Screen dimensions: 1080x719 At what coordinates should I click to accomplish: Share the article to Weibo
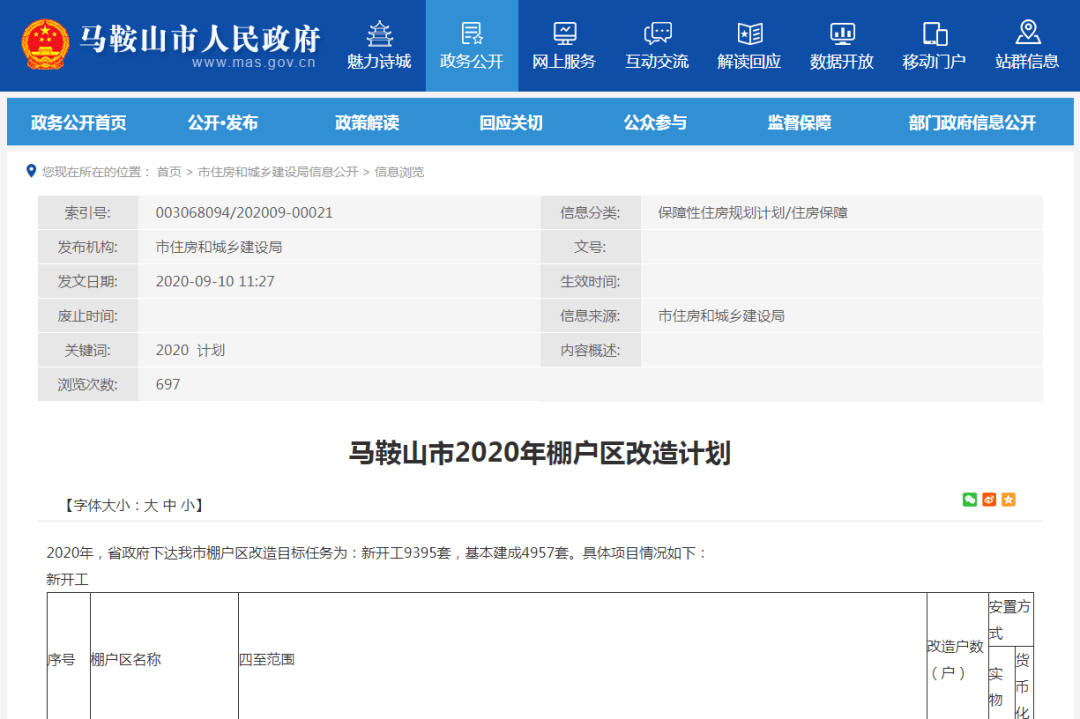pyautogui.click(x=989, y=500)
